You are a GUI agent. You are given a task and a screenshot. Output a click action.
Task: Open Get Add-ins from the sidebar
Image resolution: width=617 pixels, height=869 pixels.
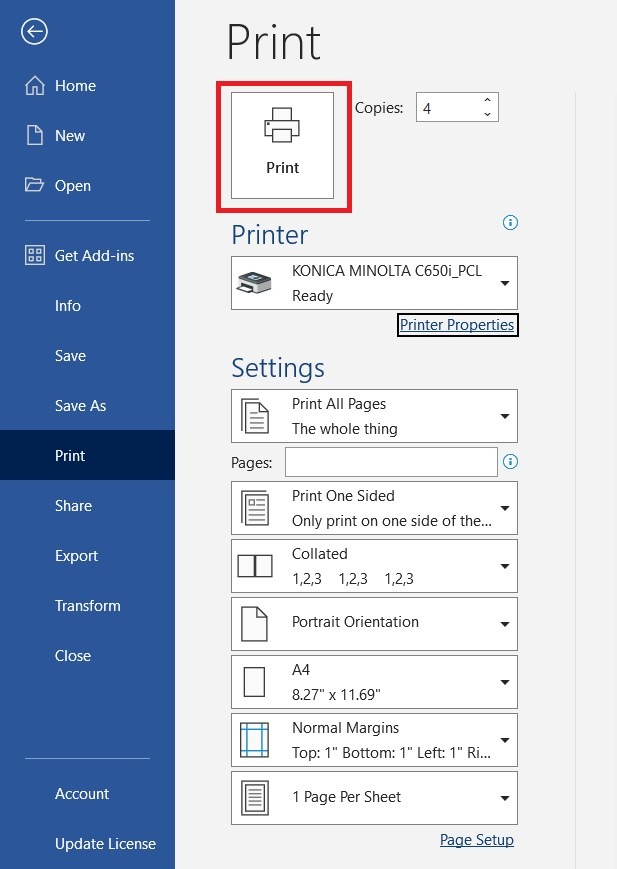click(x=80, y=256)
